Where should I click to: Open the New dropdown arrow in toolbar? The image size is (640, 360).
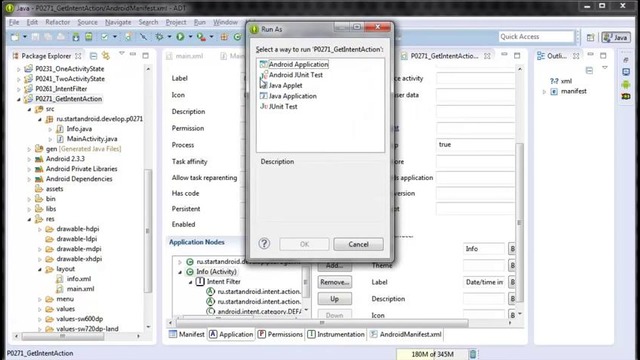coord(24,37)
